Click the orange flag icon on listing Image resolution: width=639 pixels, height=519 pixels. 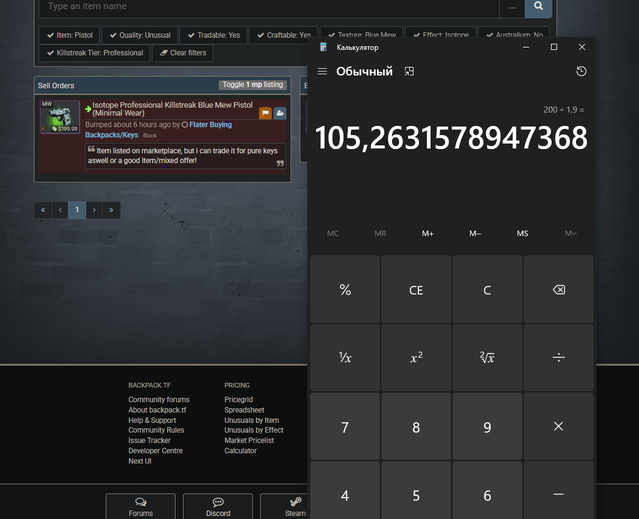(x=265, y=113)
